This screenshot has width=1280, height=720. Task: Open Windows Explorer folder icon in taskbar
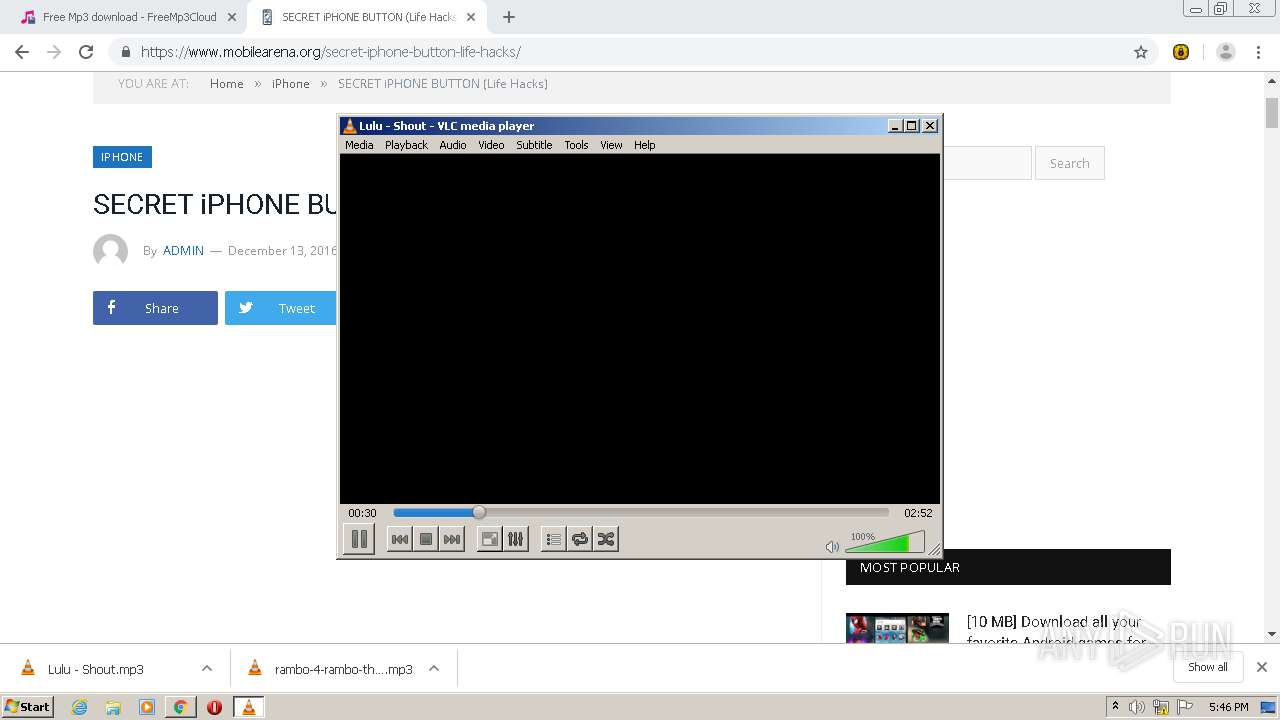(113, 707)
